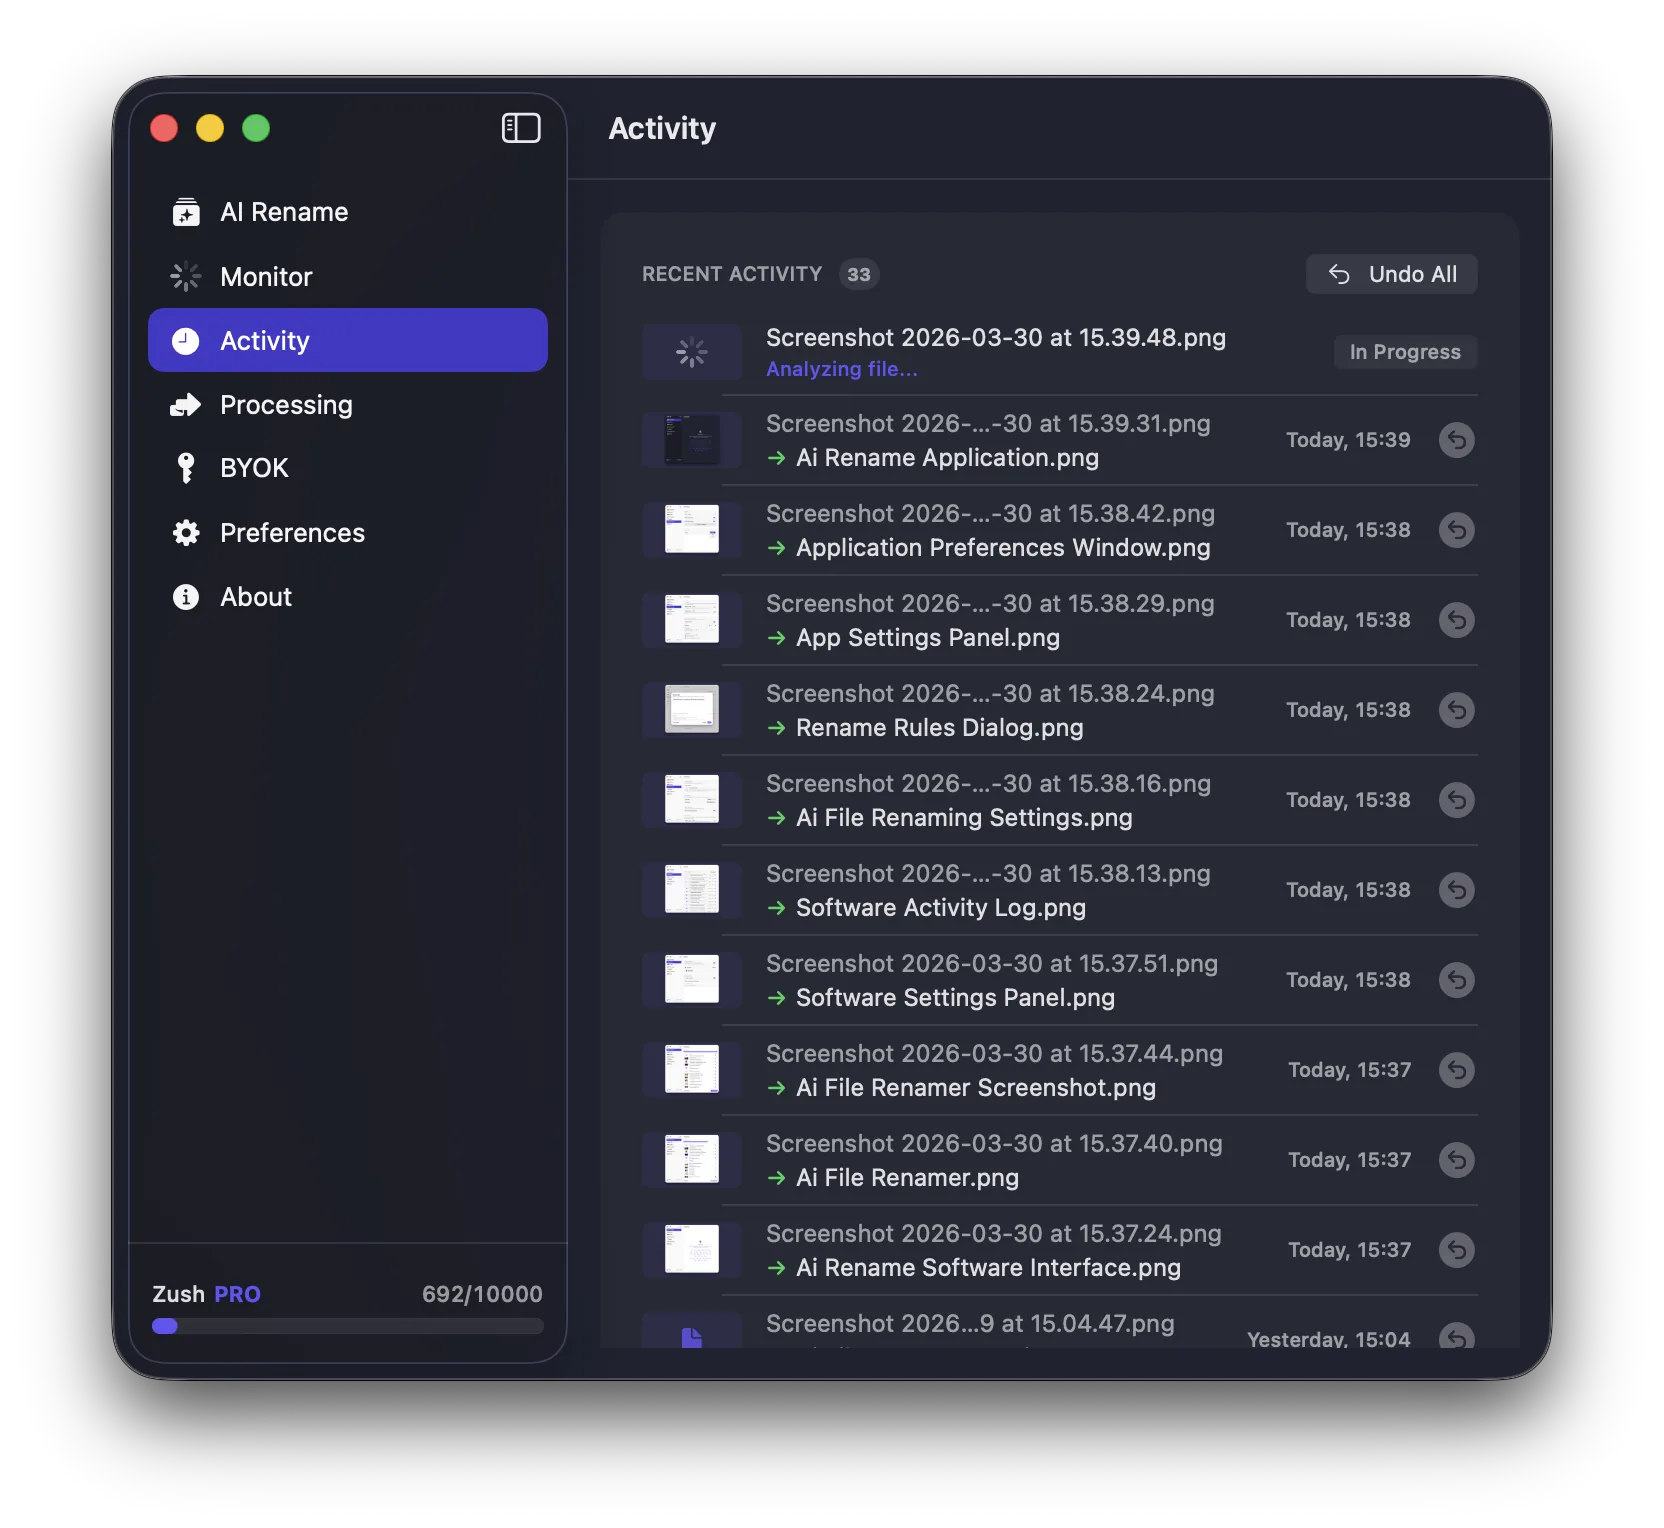Click the About info icon
The height and width of the screenshot is (1528, 1664).
[x=185, y=596]
